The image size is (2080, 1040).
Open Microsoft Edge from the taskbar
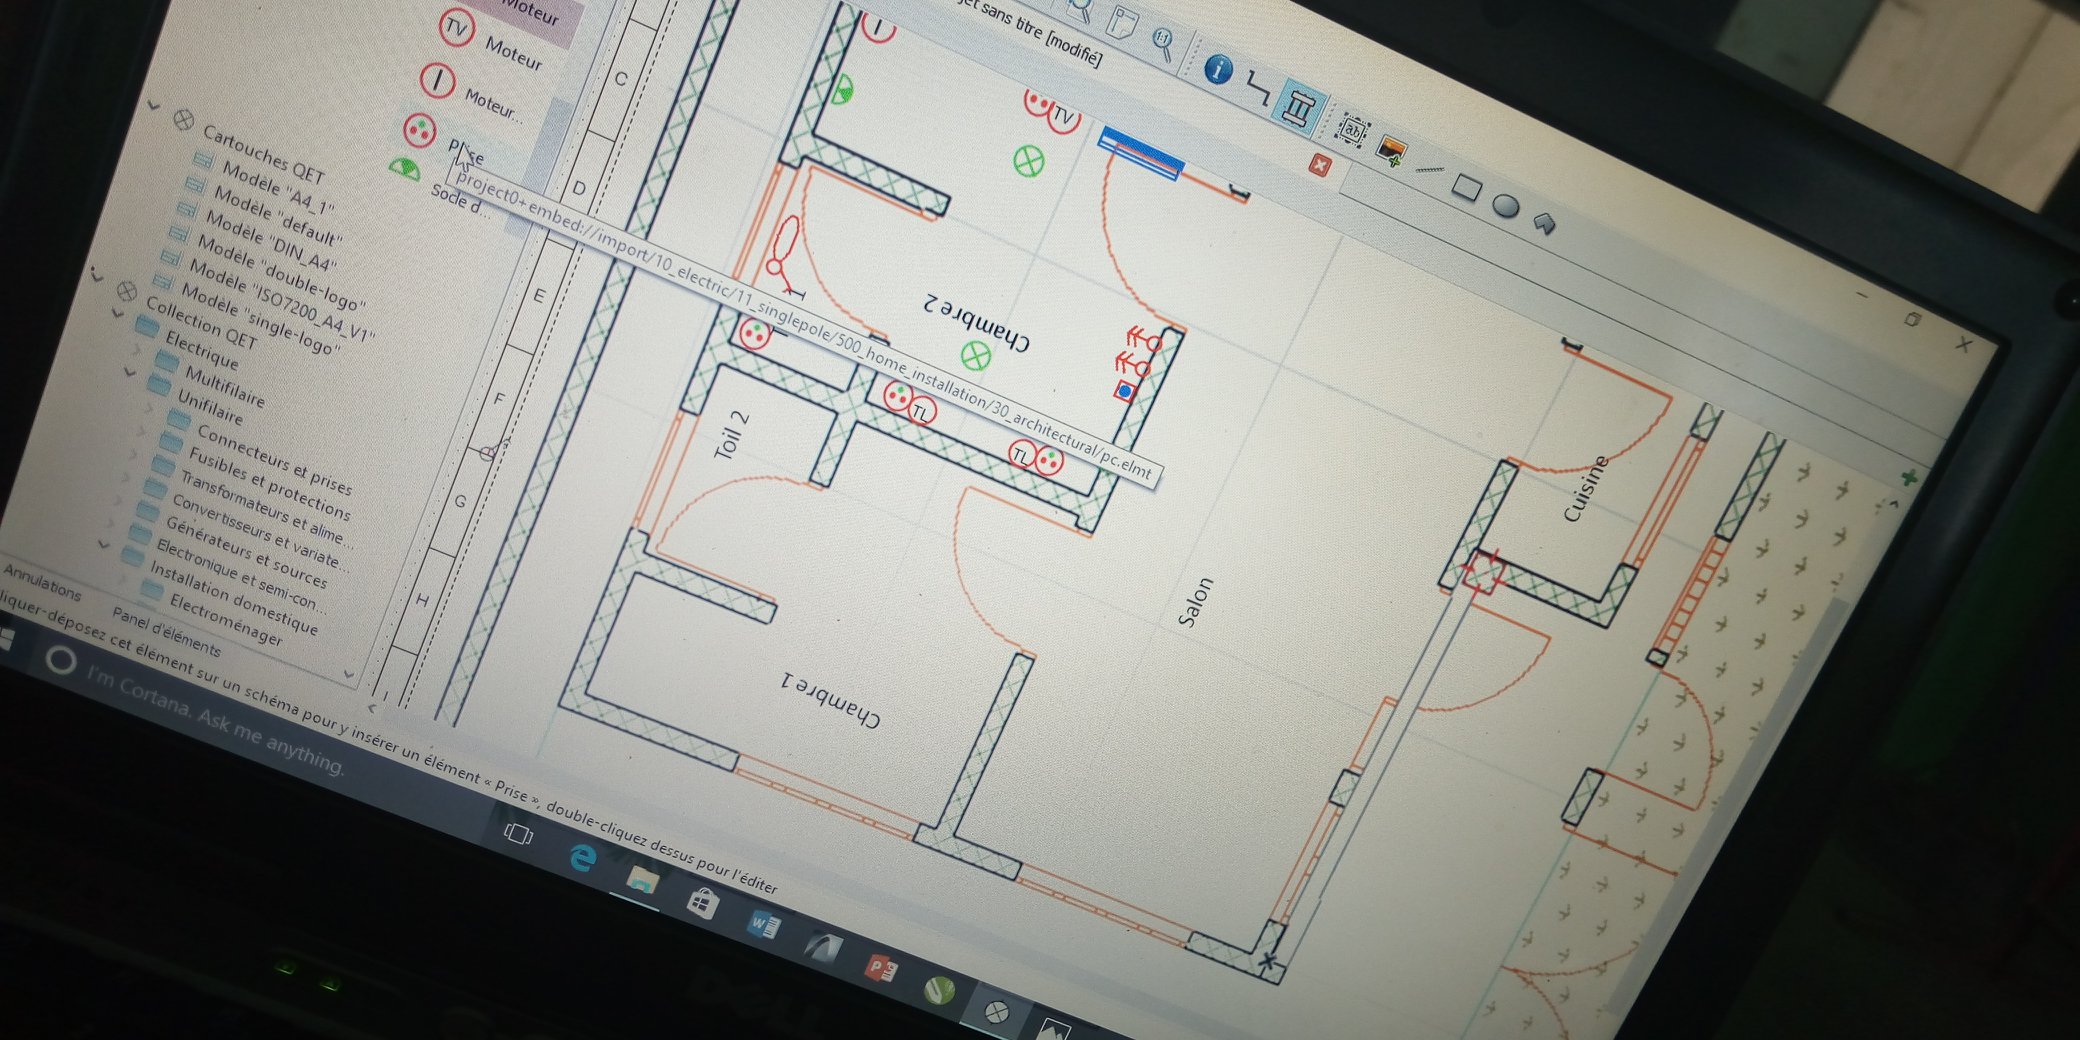[x=583, y=857]
